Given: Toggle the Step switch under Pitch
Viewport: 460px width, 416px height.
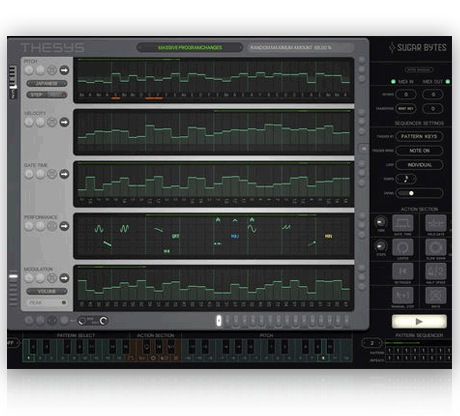Looking at the screenshot, I should pyautogui.click(x=47, y=95).
